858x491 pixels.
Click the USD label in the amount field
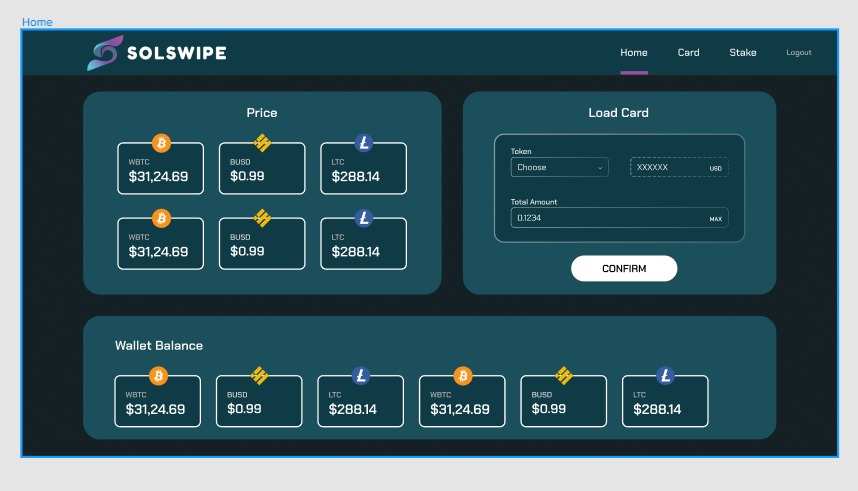716,169
